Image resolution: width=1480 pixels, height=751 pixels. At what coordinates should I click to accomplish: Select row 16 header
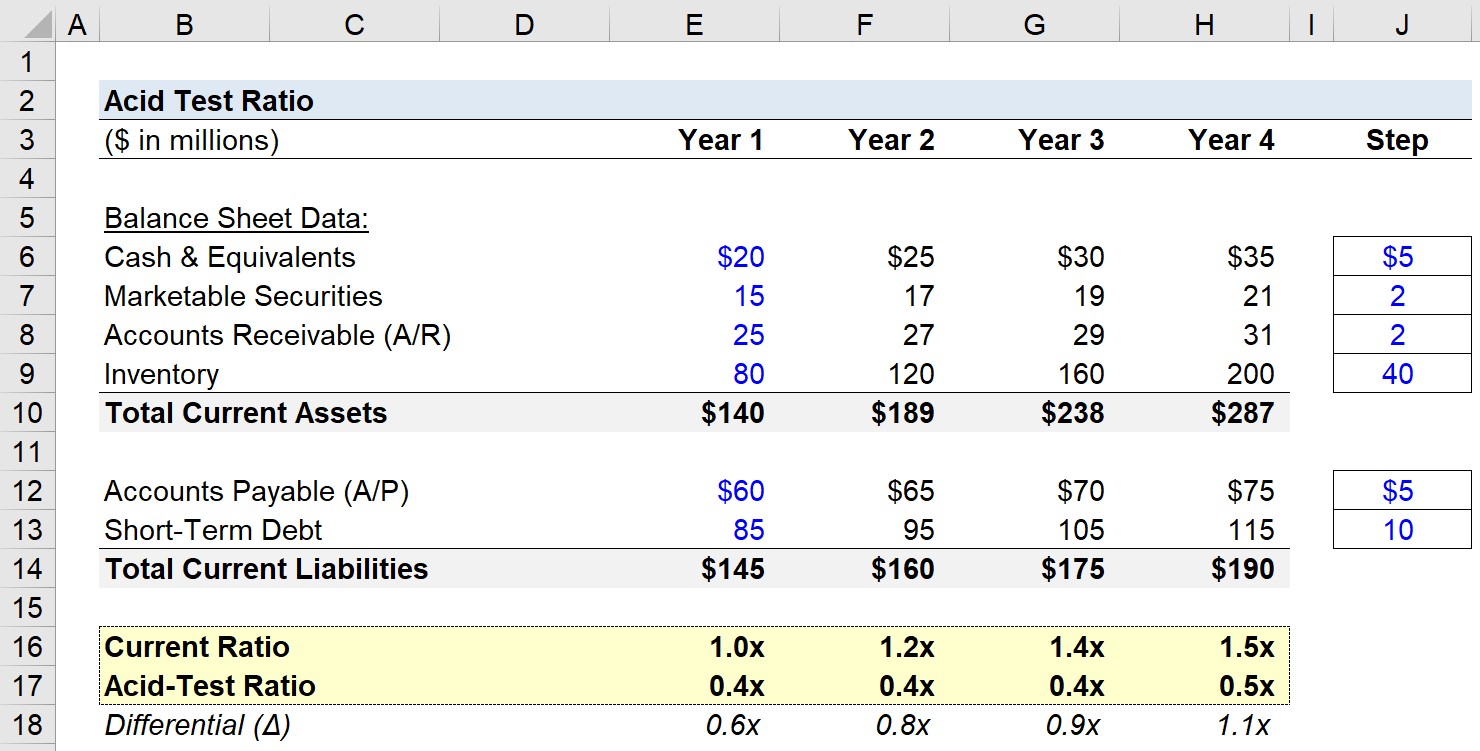(27, 647)
